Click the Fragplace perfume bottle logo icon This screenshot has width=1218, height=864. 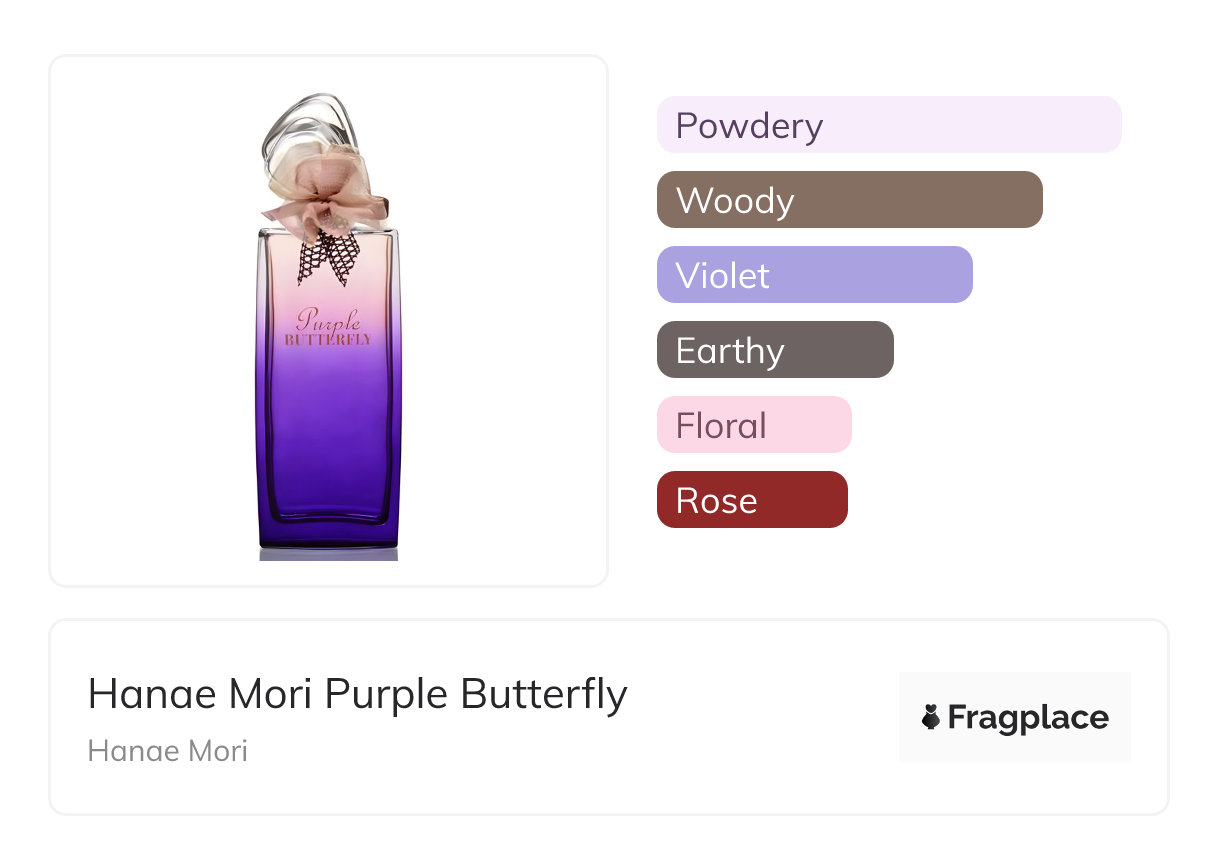click(x=931, y=717)
